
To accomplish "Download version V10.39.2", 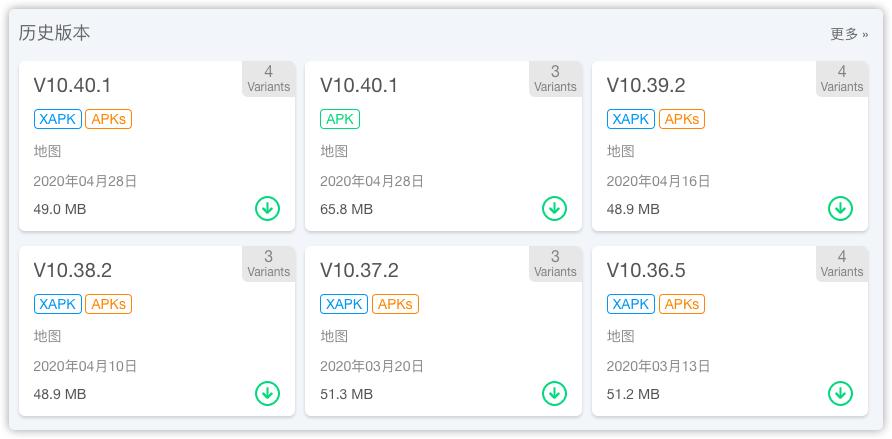I will coord(840,208).
